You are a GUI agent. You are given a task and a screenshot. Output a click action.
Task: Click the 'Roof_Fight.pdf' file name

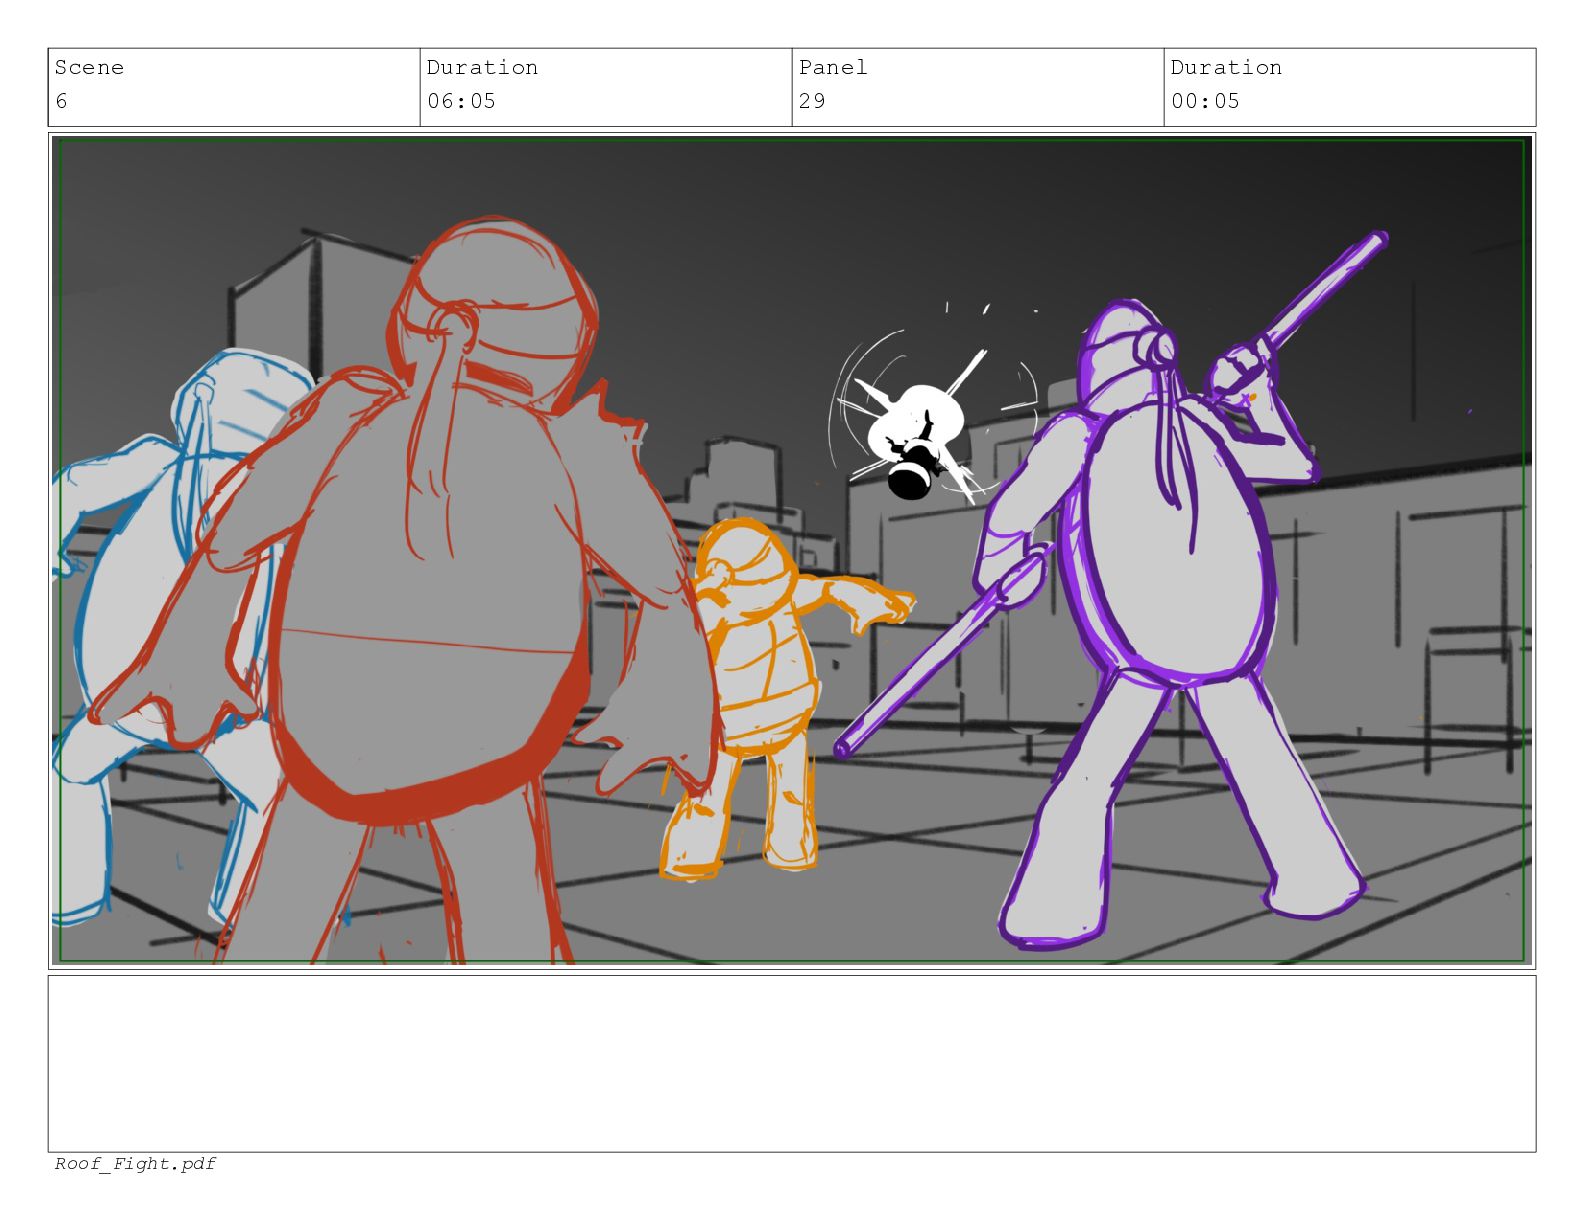pyautogui.click(x=135, y=1164)
